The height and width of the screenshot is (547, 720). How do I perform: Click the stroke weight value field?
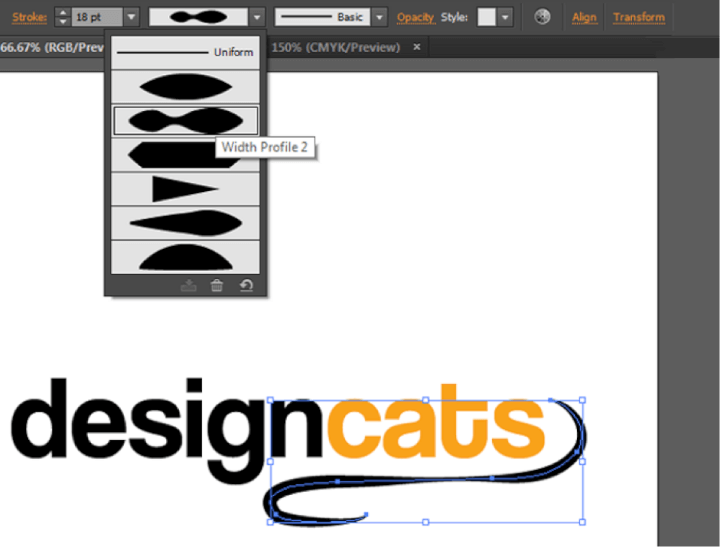click(97, 17)
